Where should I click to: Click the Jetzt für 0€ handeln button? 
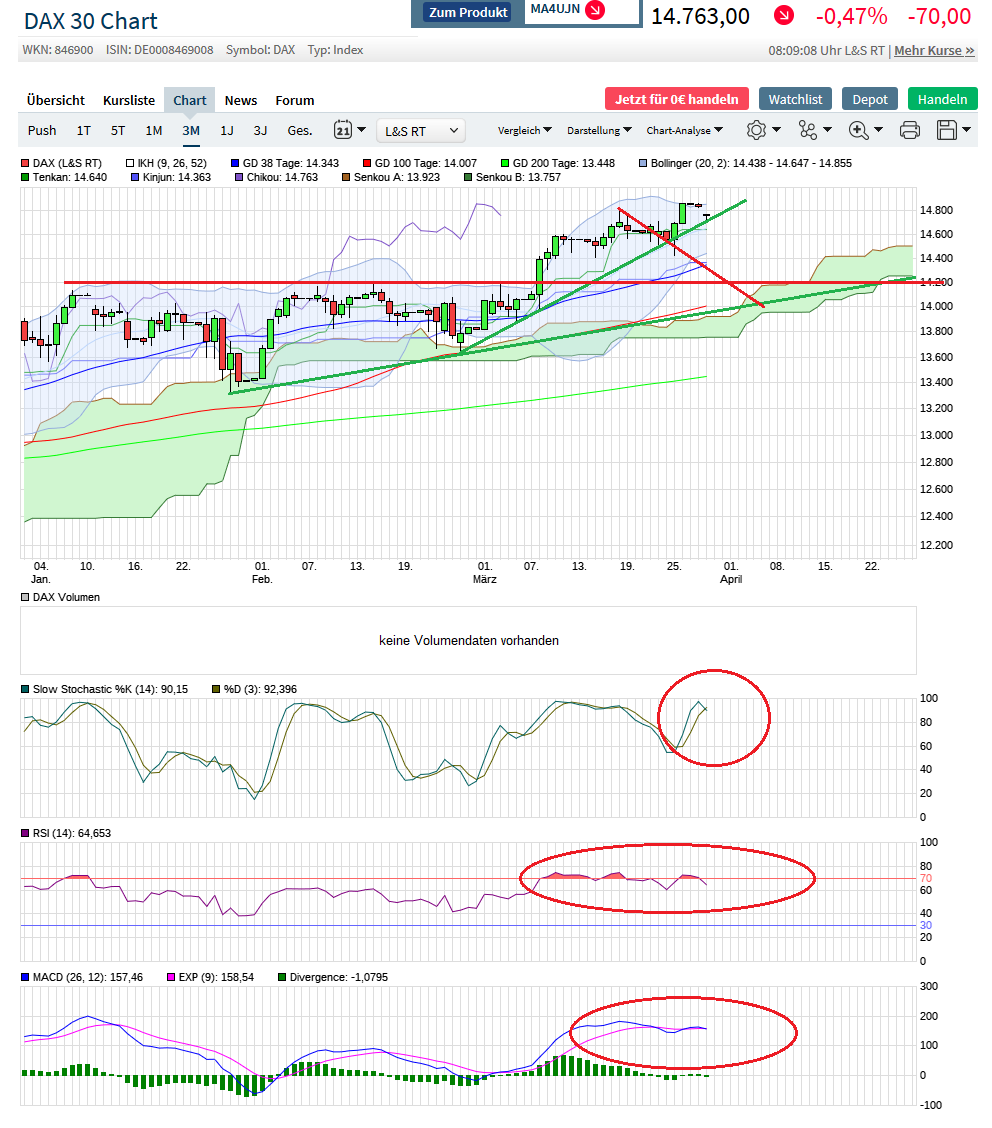676,99
